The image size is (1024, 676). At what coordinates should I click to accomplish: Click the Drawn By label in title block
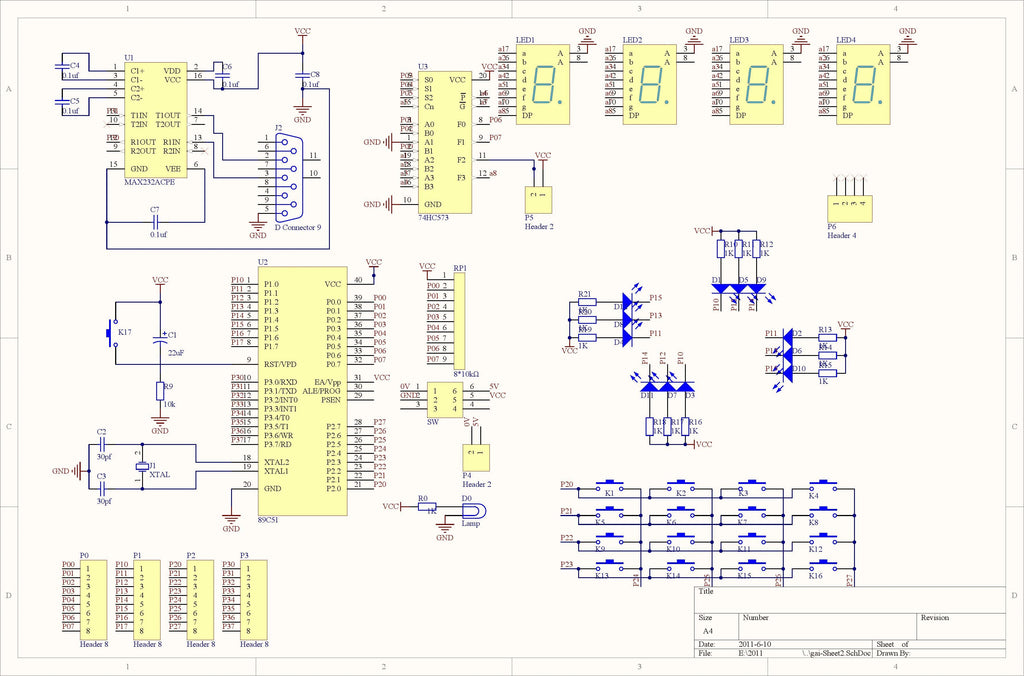pyautogui.click(x=892, y=654)
